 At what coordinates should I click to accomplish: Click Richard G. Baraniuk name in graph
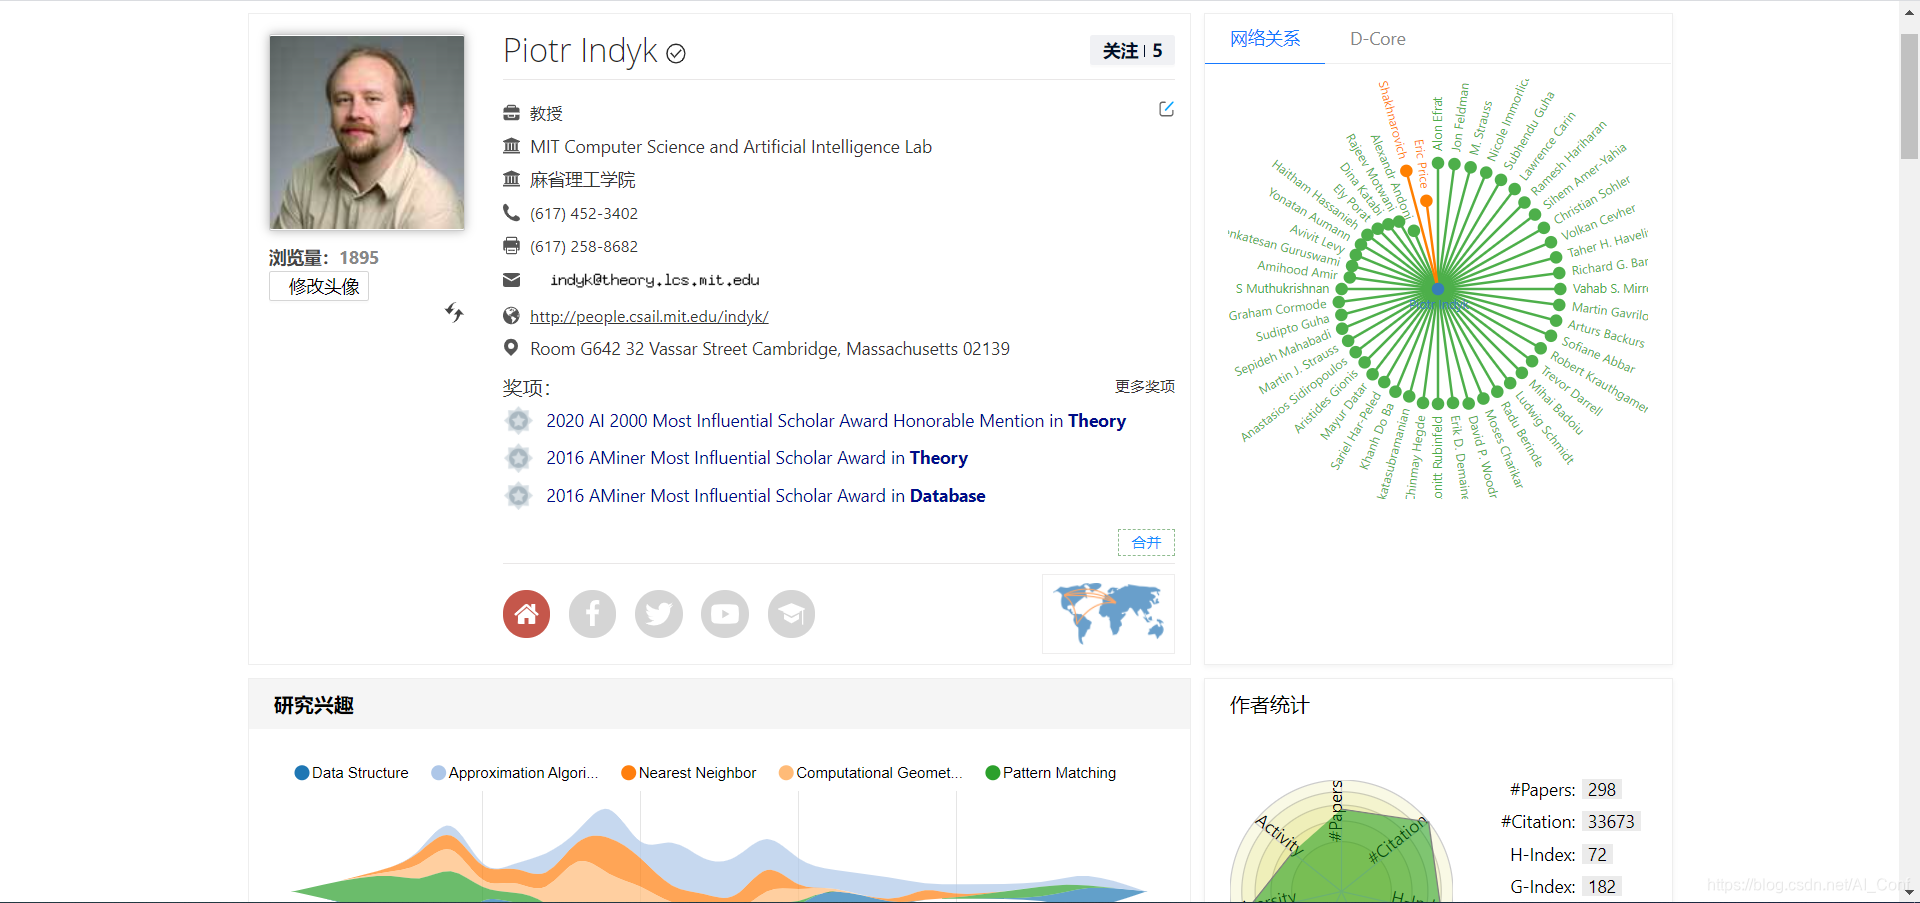coord(1609,266)
